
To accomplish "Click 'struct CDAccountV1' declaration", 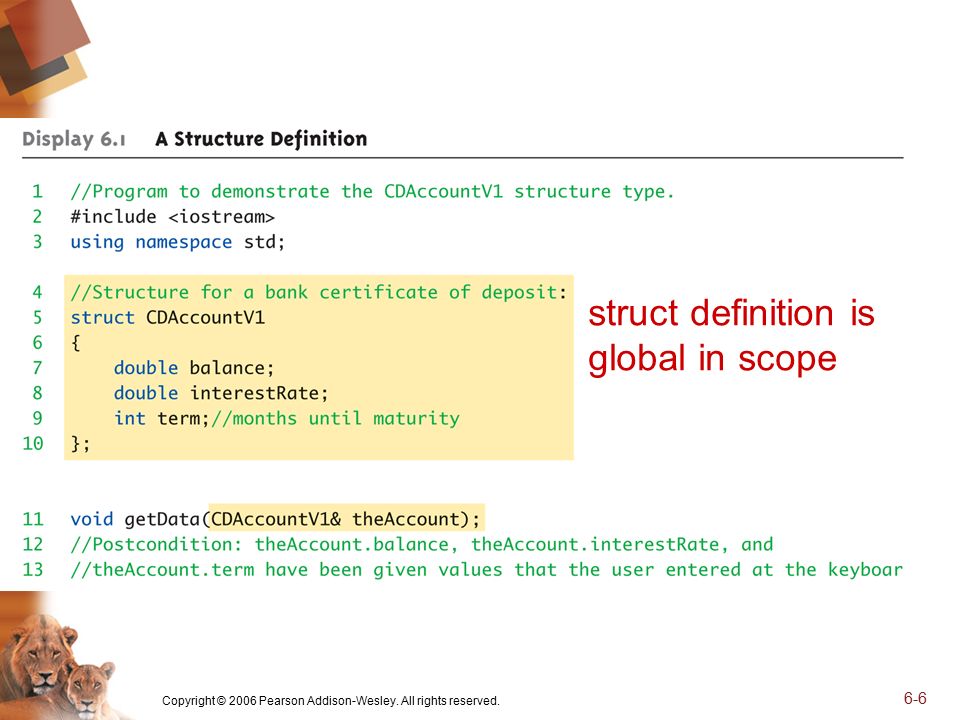I will point(168,318).
